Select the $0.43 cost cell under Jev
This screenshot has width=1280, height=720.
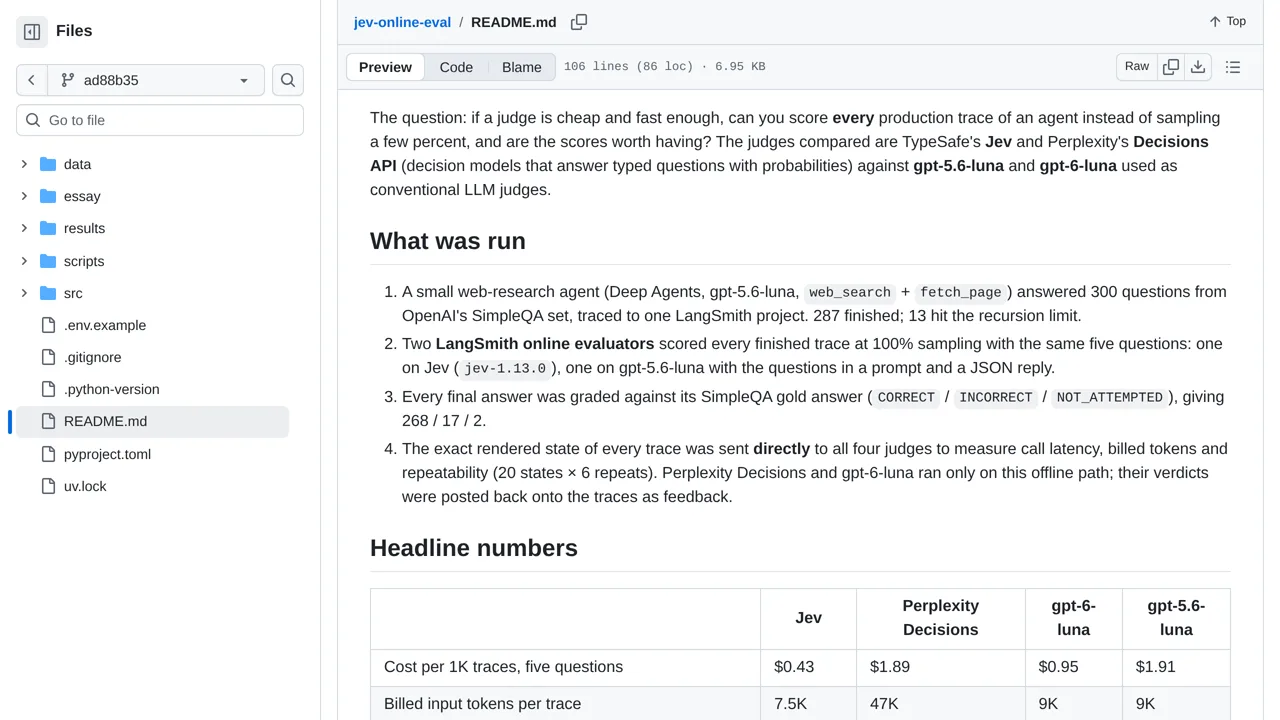pyautogui.click(x=808, y=667)
